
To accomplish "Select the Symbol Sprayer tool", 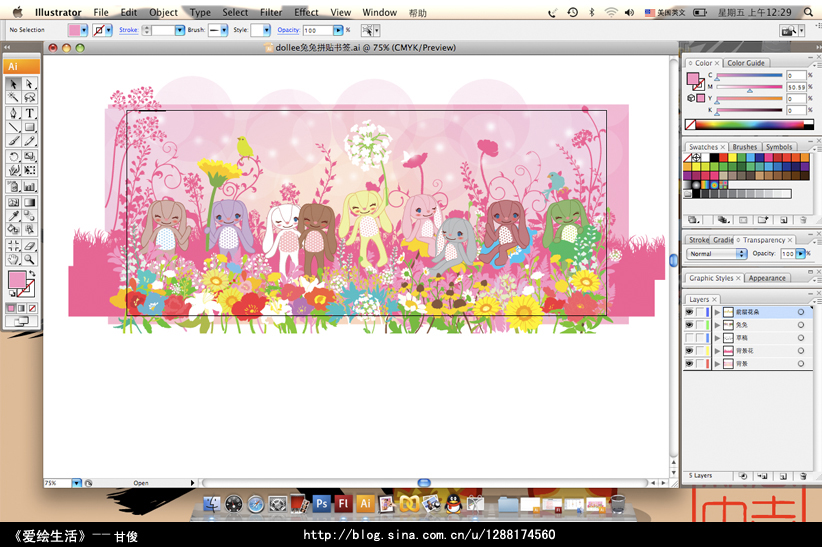I will point(14,186).
